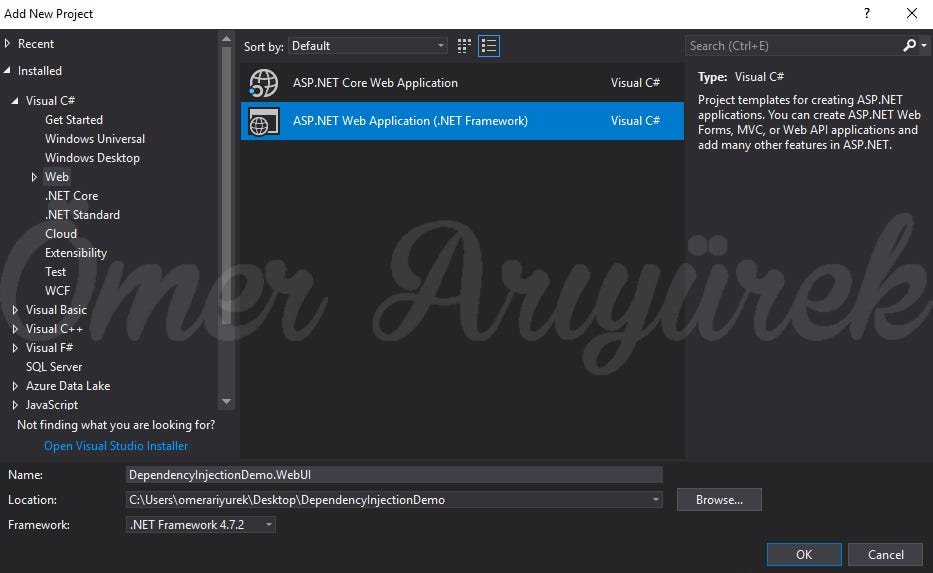Viewport: 933px width, 573px height.
Task: Expand the Visual Basic node
Action: coord(15,310)
